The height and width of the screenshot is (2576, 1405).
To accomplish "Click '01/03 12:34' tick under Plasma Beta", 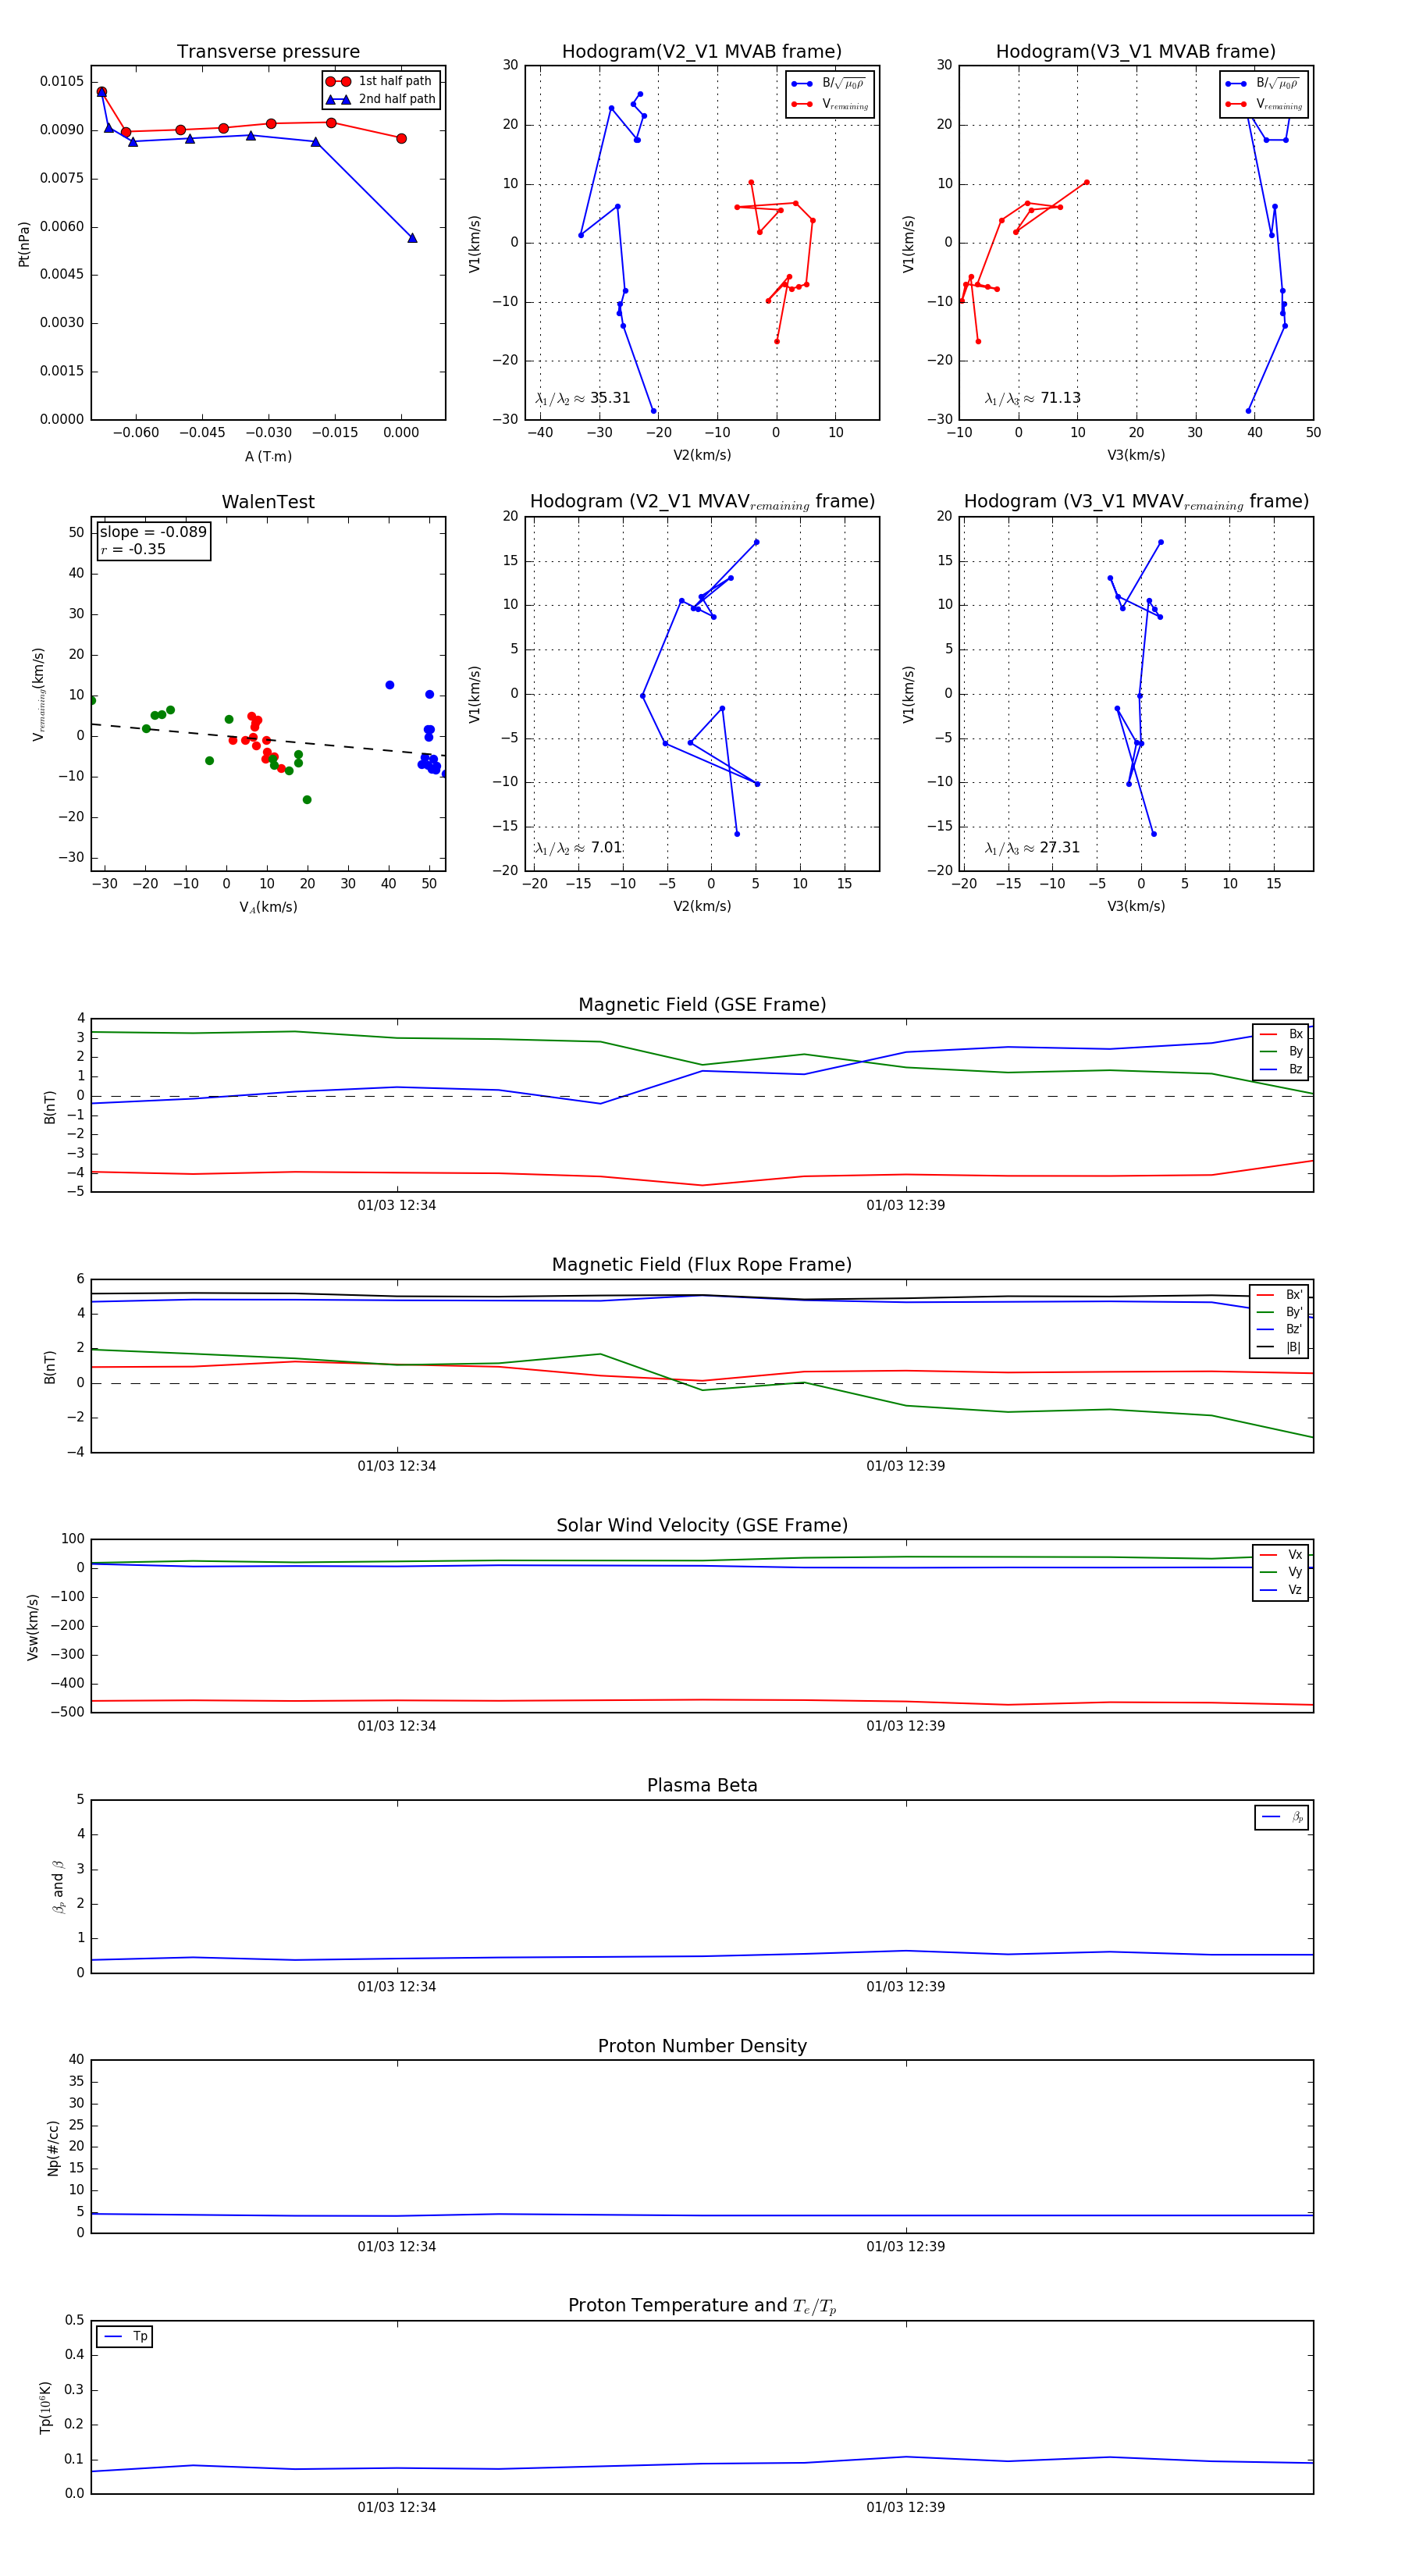I will (397, 1987).
